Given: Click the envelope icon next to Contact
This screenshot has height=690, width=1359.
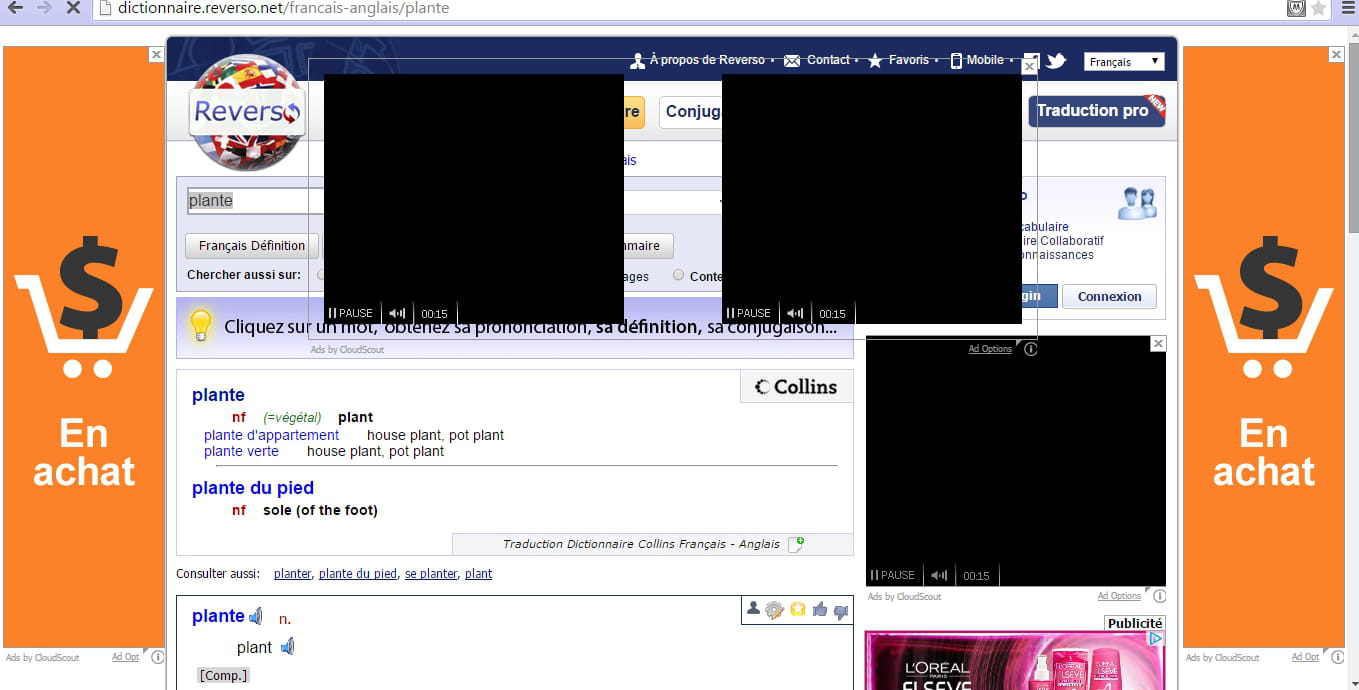Looking at the screenshot, I should [792, 61].
